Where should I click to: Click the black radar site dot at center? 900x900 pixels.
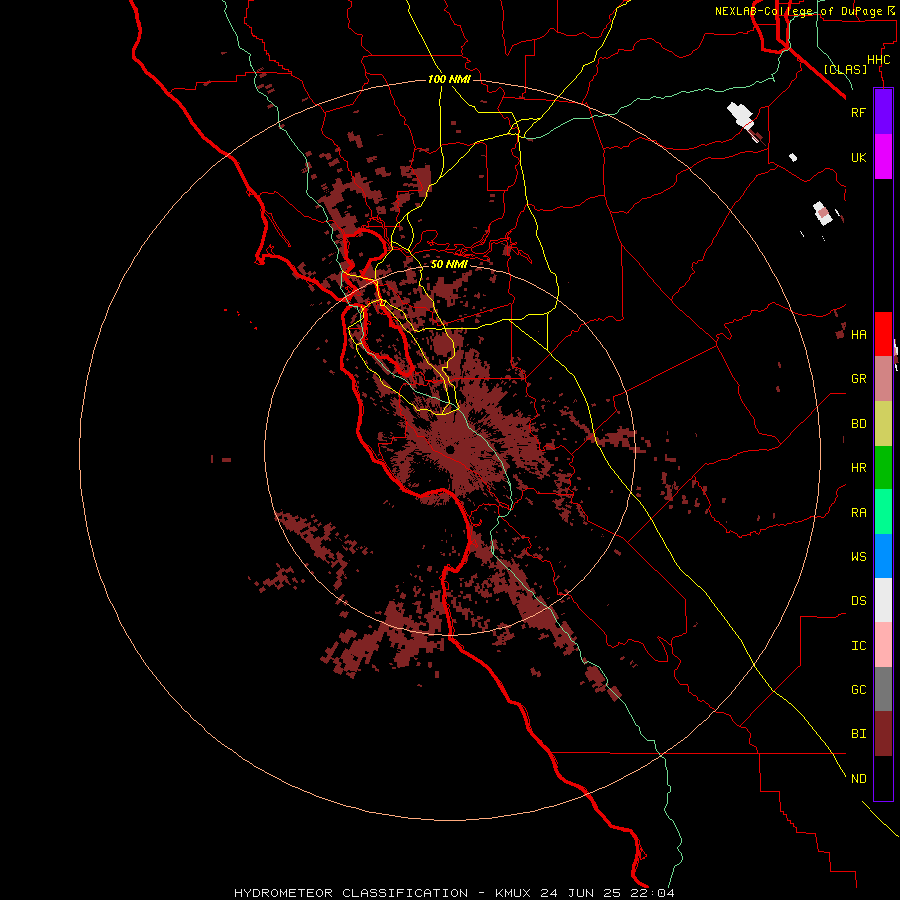tap(450, 450)
